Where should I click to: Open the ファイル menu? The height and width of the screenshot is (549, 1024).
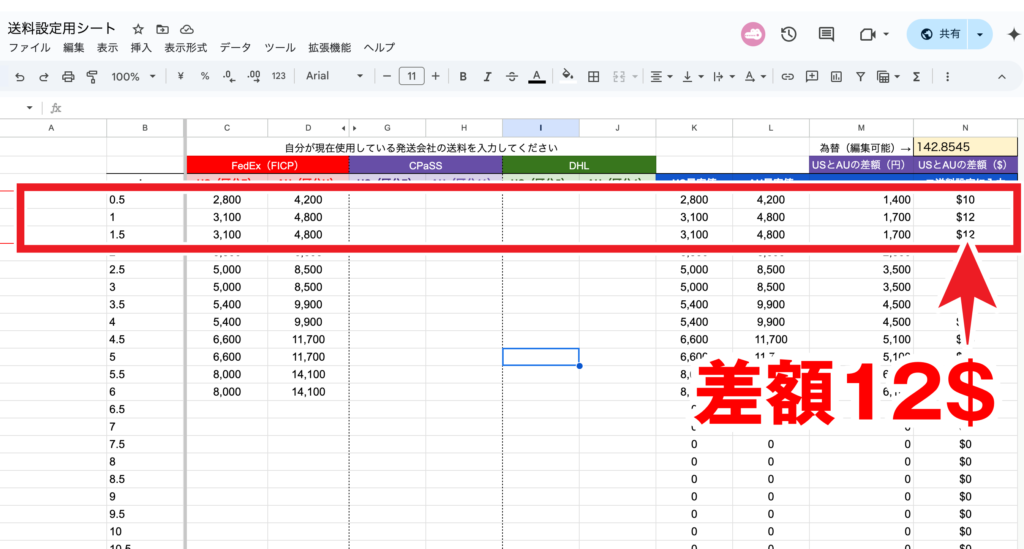click(x=29, y=48)
